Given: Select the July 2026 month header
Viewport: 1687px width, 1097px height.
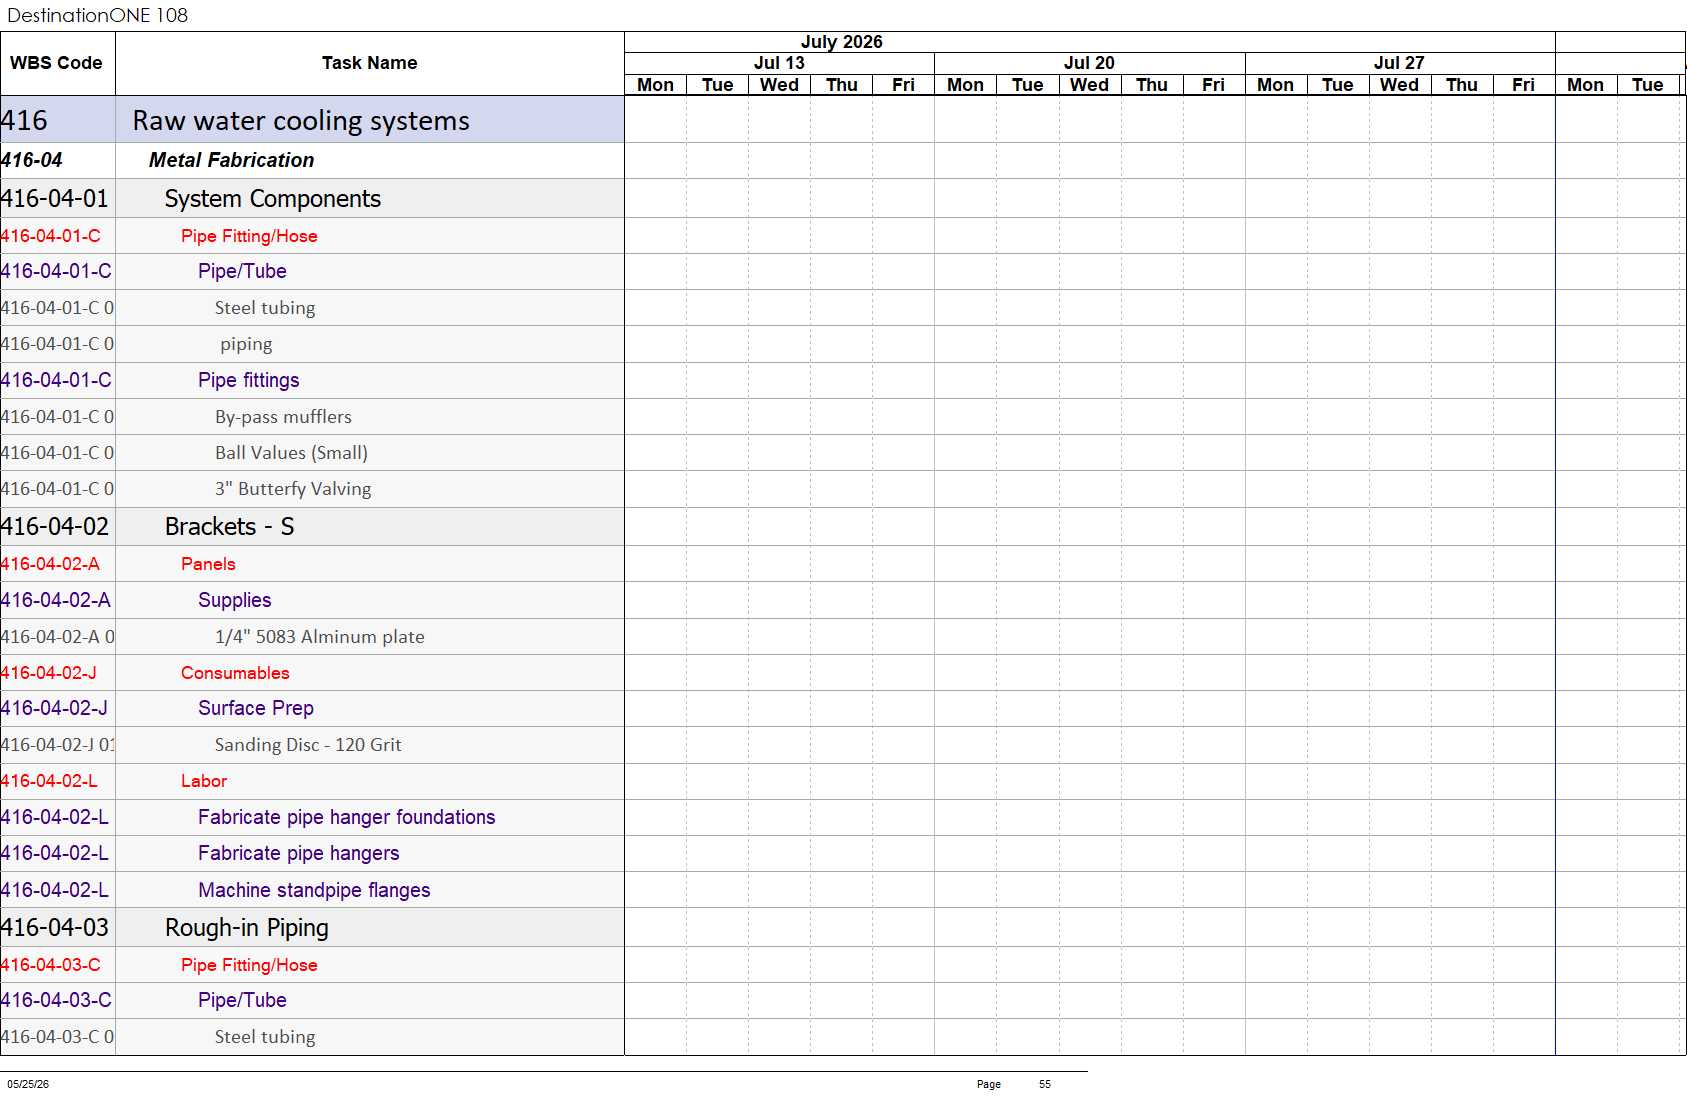Looking at the screenshot, I should [x=841, y=42].
